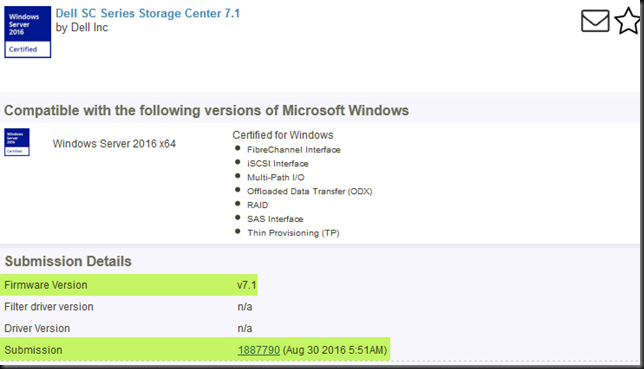Click the 'by Dell Inc' text
The height and width of the screenshot is (369, 644).
[x=82, y=28]
